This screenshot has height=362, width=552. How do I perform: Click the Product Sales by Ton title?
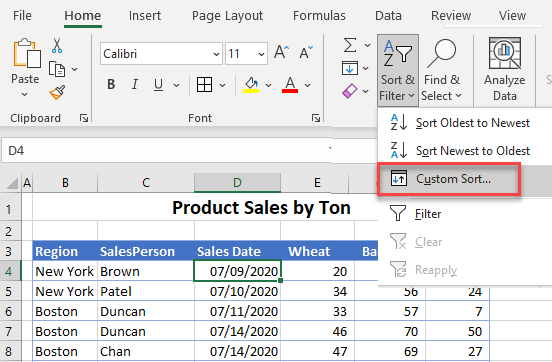(261, 208)
